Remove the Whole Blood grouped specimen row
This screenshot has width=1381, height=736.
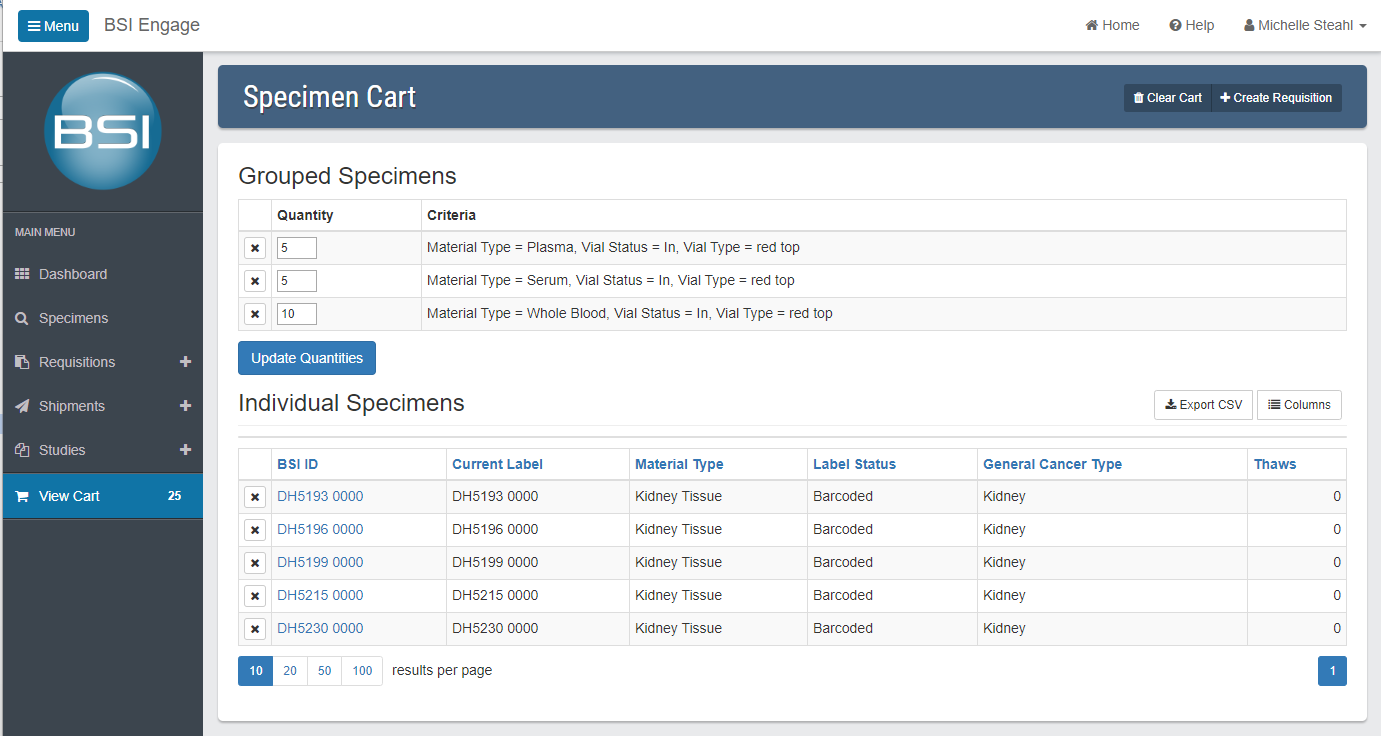(255, 314)
